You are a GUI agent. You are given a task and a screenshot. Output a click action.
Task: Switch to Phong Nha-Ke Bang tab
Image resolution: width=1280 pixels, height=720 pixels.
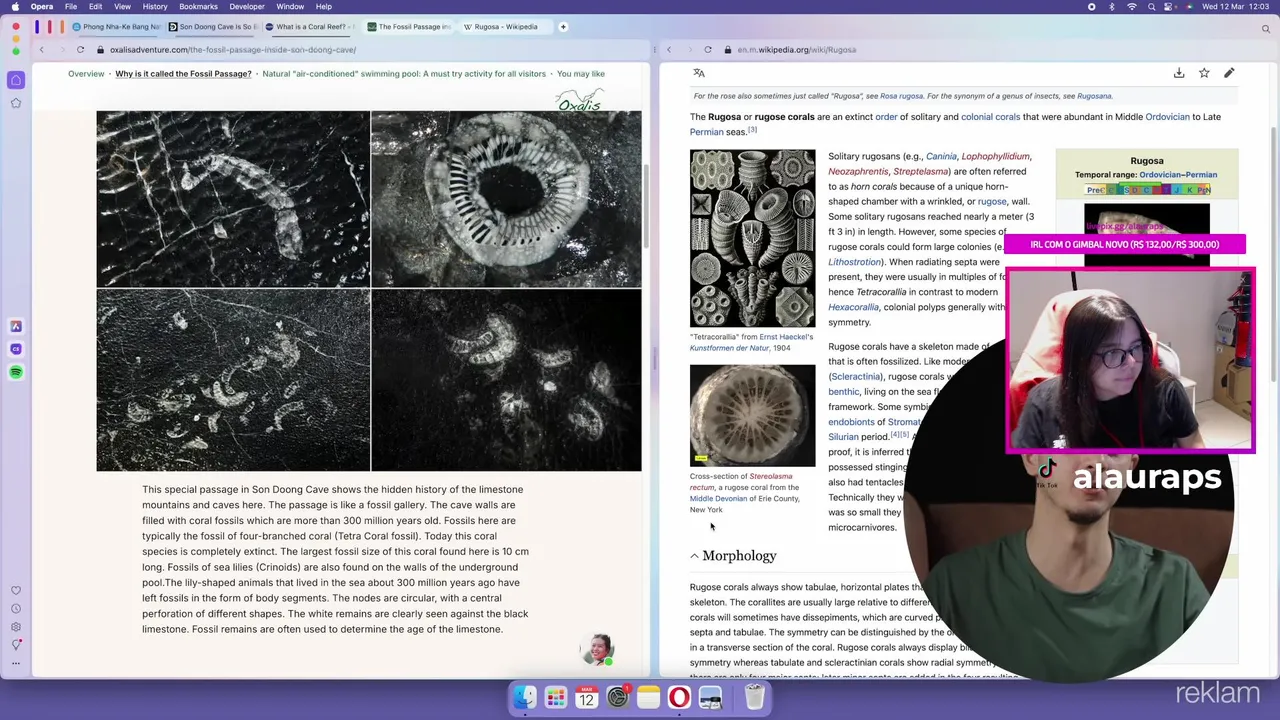tap(115, 27)
